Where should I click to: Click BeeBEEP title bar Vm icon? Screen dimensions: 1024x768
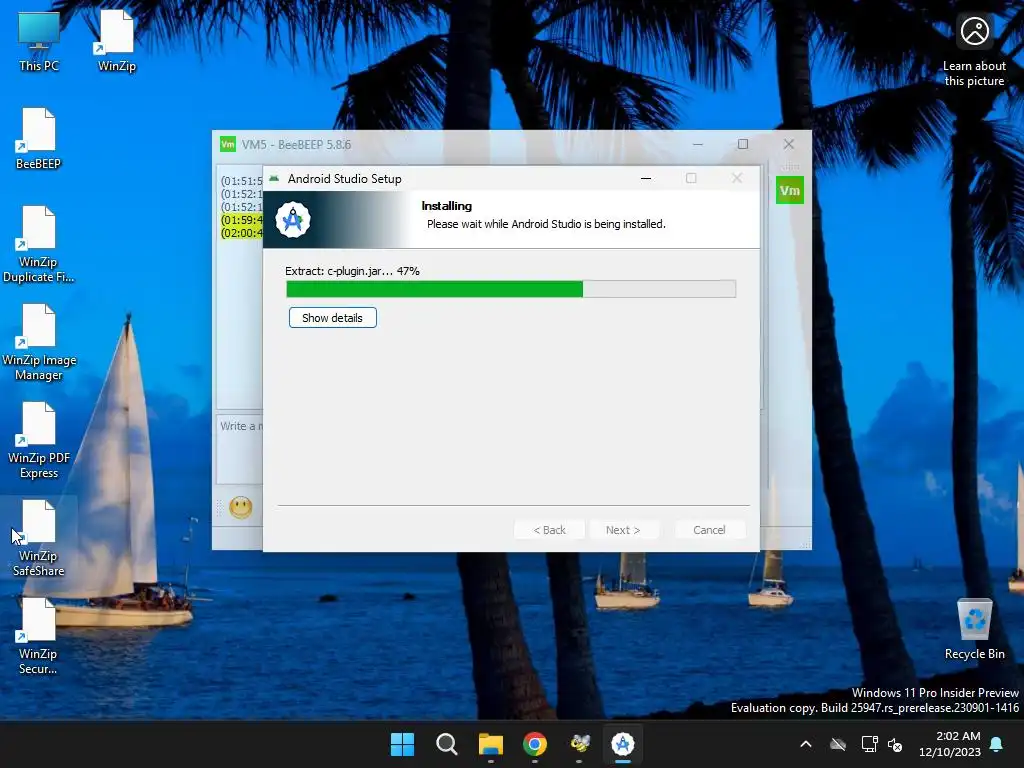coord(228,144)
